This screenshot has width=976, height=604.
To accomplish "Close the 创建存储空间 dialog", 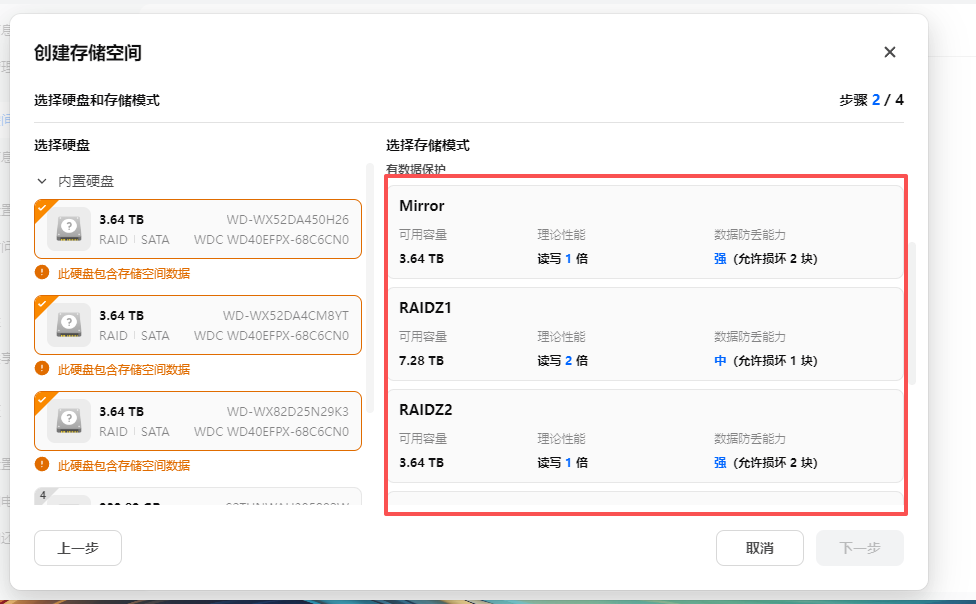I will [889, 52].
